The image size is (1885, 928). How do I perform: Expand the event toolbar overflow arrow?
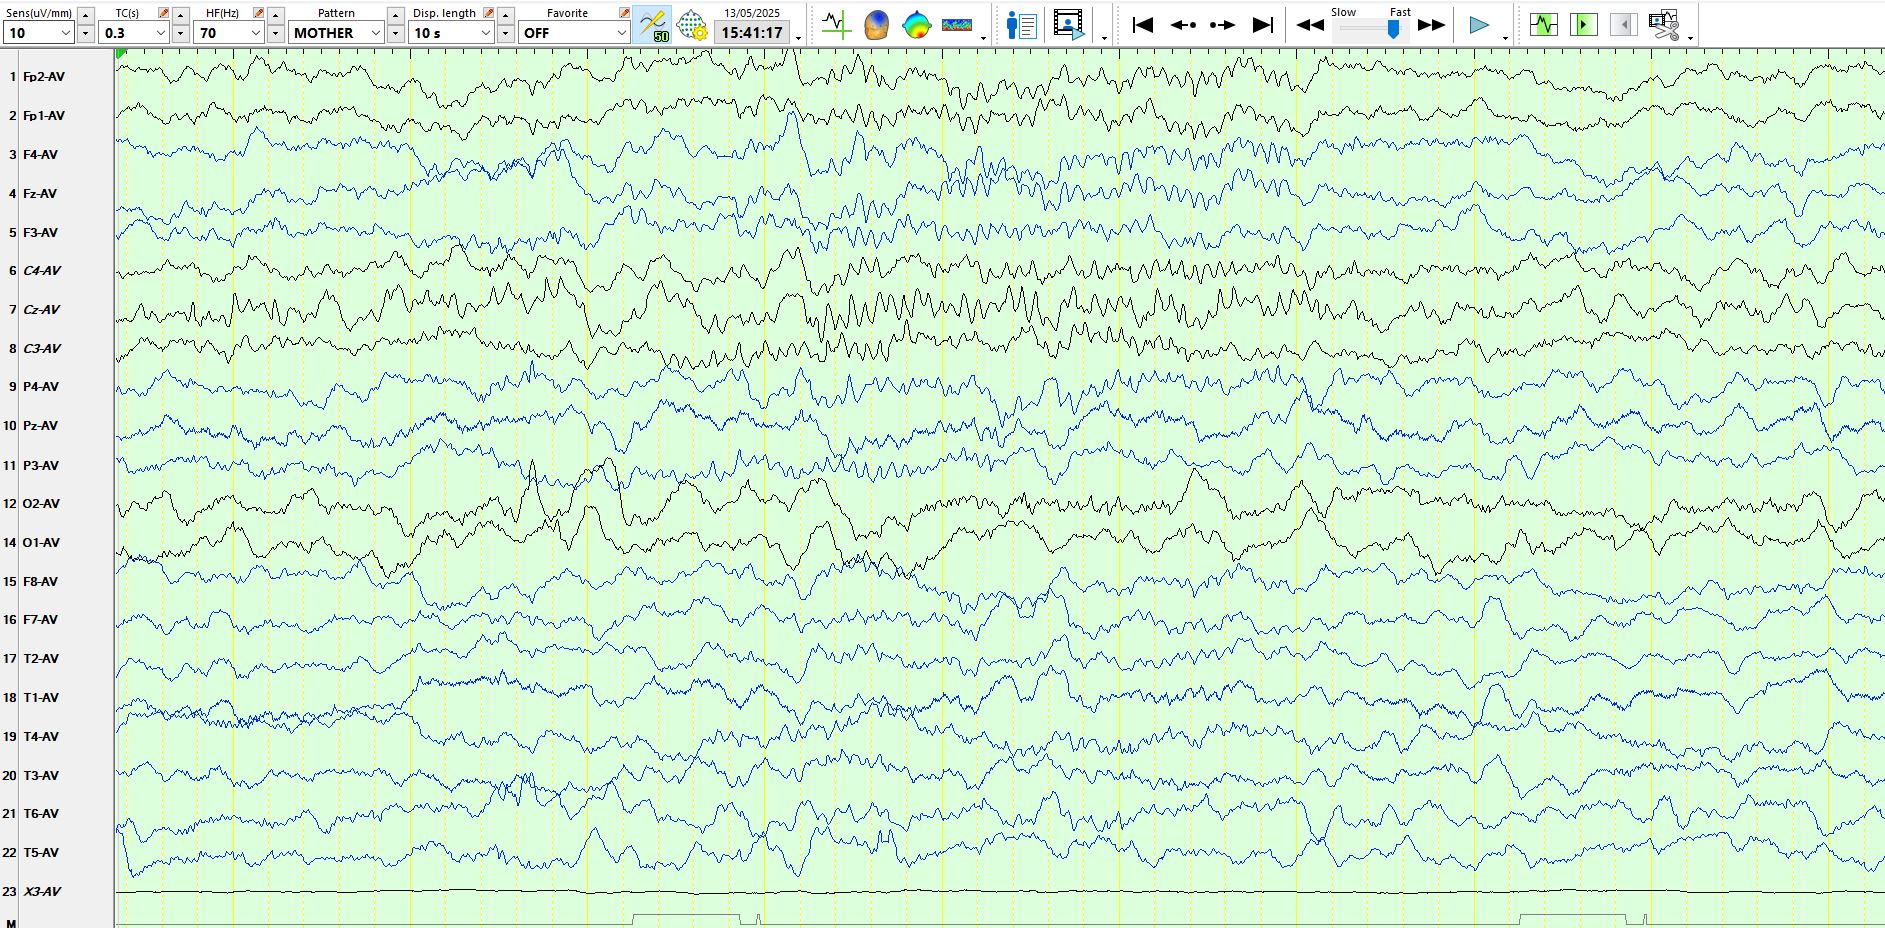tap(1690, 38)
